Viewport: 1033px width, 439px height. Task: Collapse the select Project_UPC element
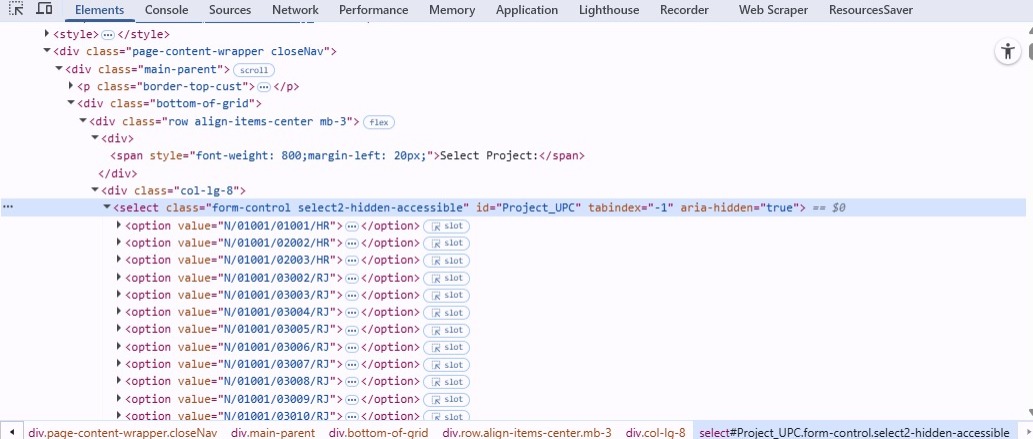pyautogui.click(x=107, y=208)
